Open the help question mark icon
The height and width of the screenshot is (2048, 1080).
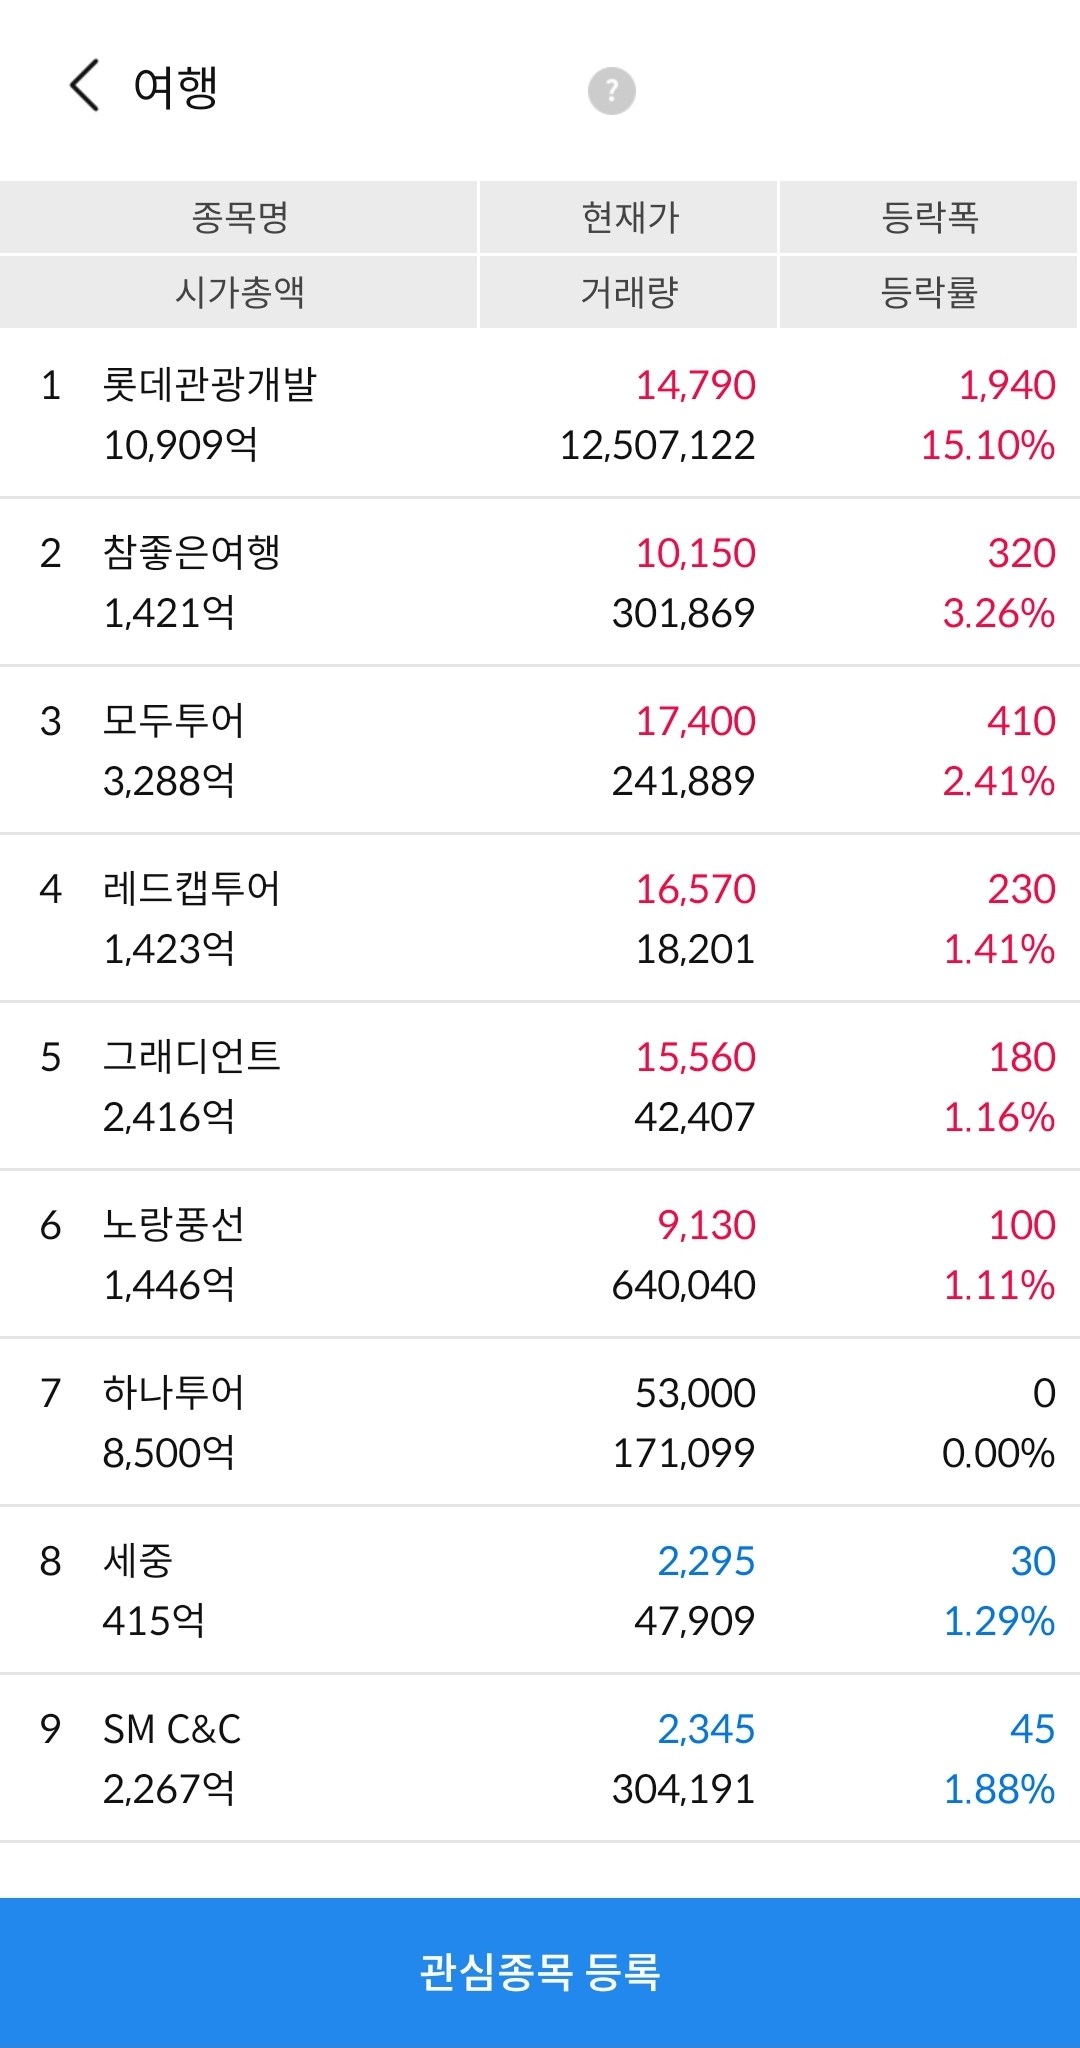click(x=611, y=91)
